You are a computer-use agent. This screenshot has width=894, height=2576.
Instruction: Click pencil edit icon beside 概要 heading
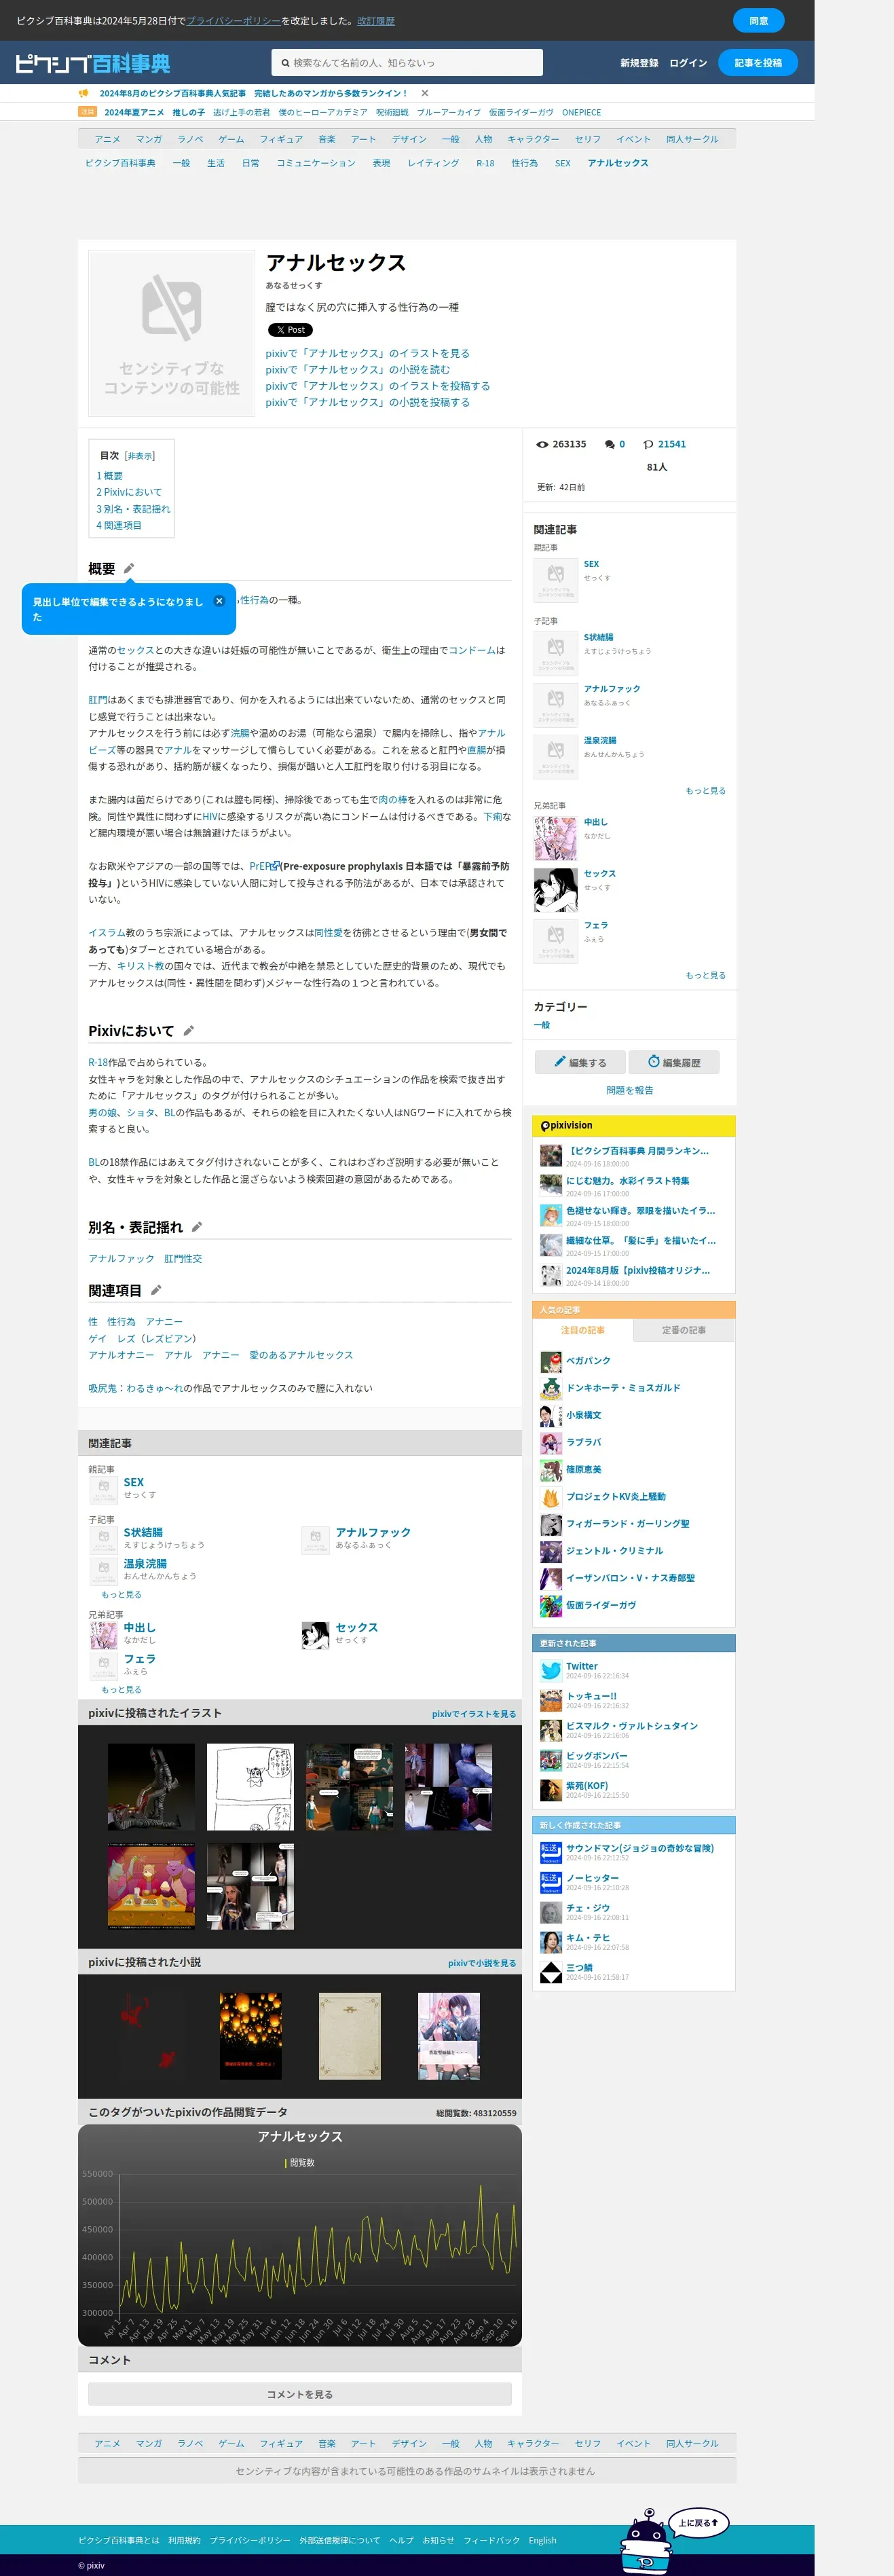[x=129, y=568]
